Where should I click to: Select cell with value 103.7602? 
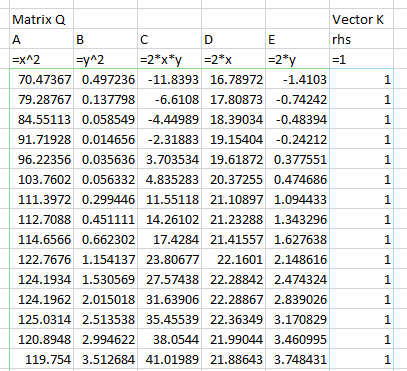[41, 179]
